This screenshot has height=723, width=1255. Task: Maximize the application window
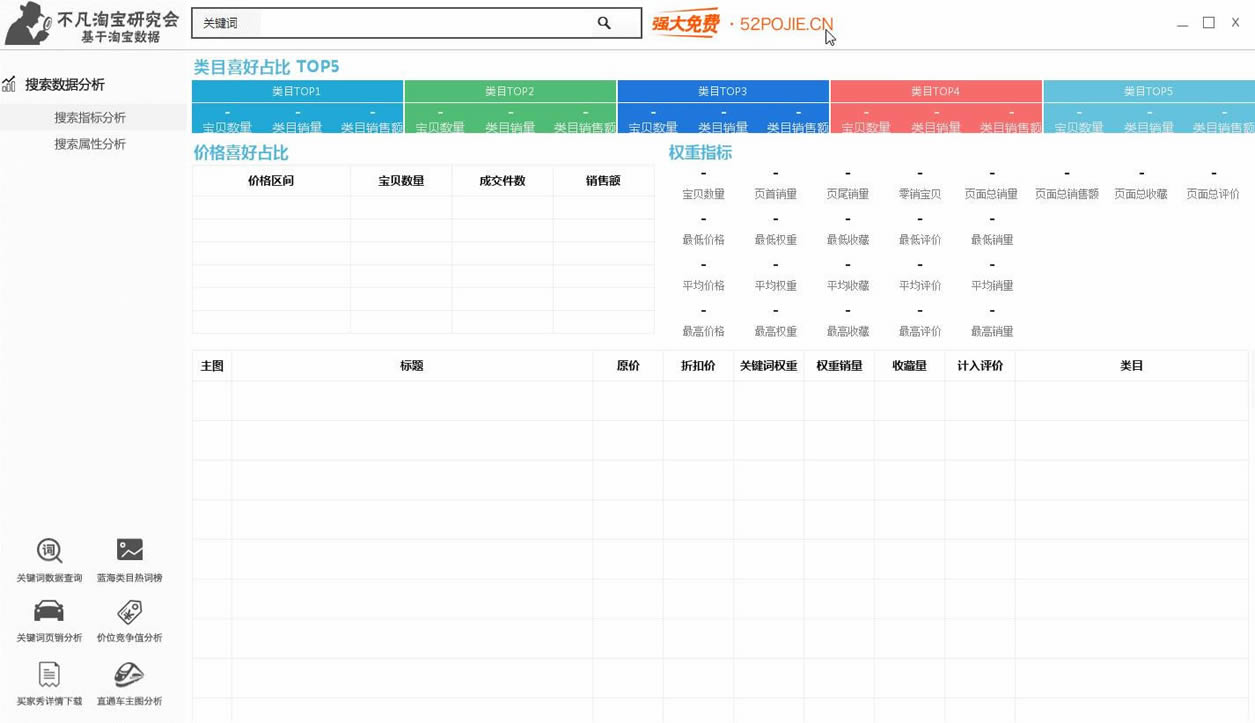click(1208, 23)
